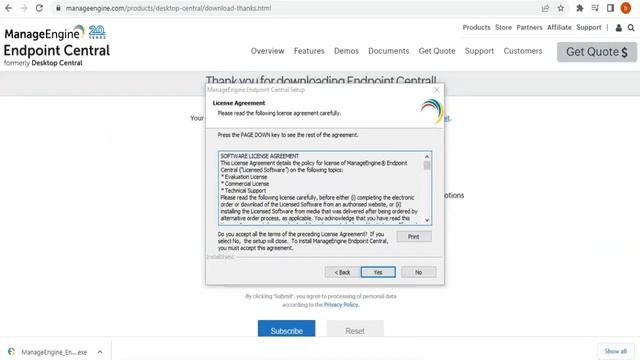This screenshot has width=640, height=360.
Task: Click the '* Evaluation License' line
Action: pyautogui.click(x=244, y=177)
